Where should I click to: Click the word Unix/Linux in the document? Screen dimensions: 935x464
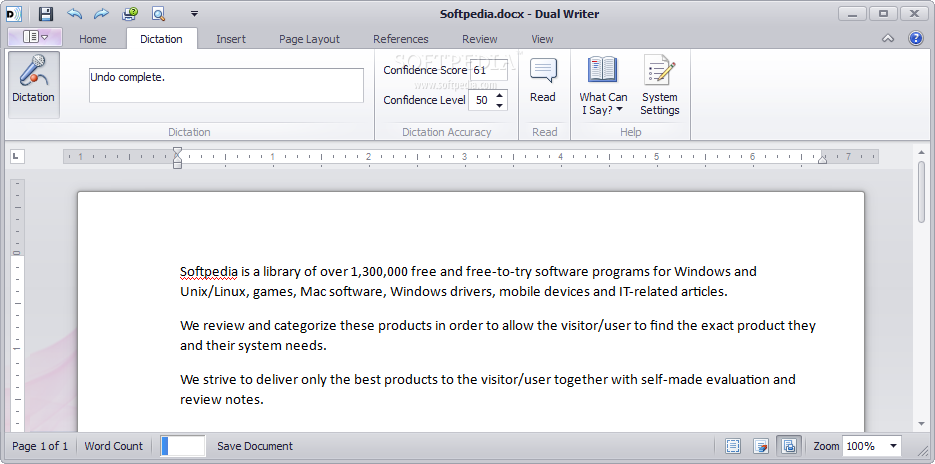pos(215,292)
